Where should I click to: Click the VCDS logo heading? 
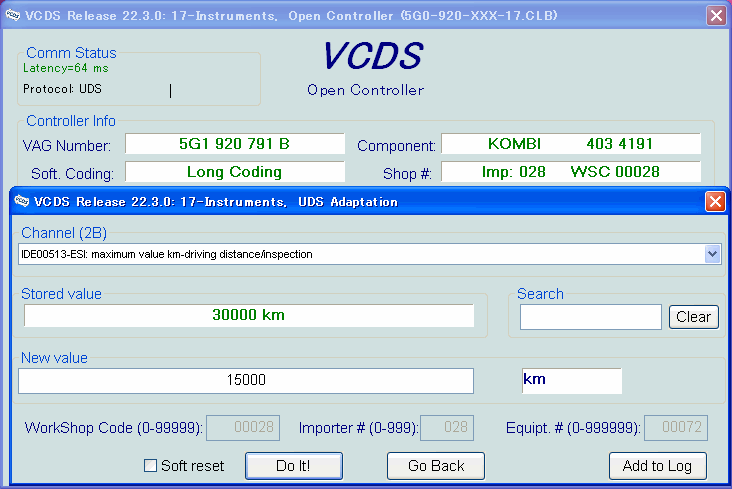[x=373, y=56]
